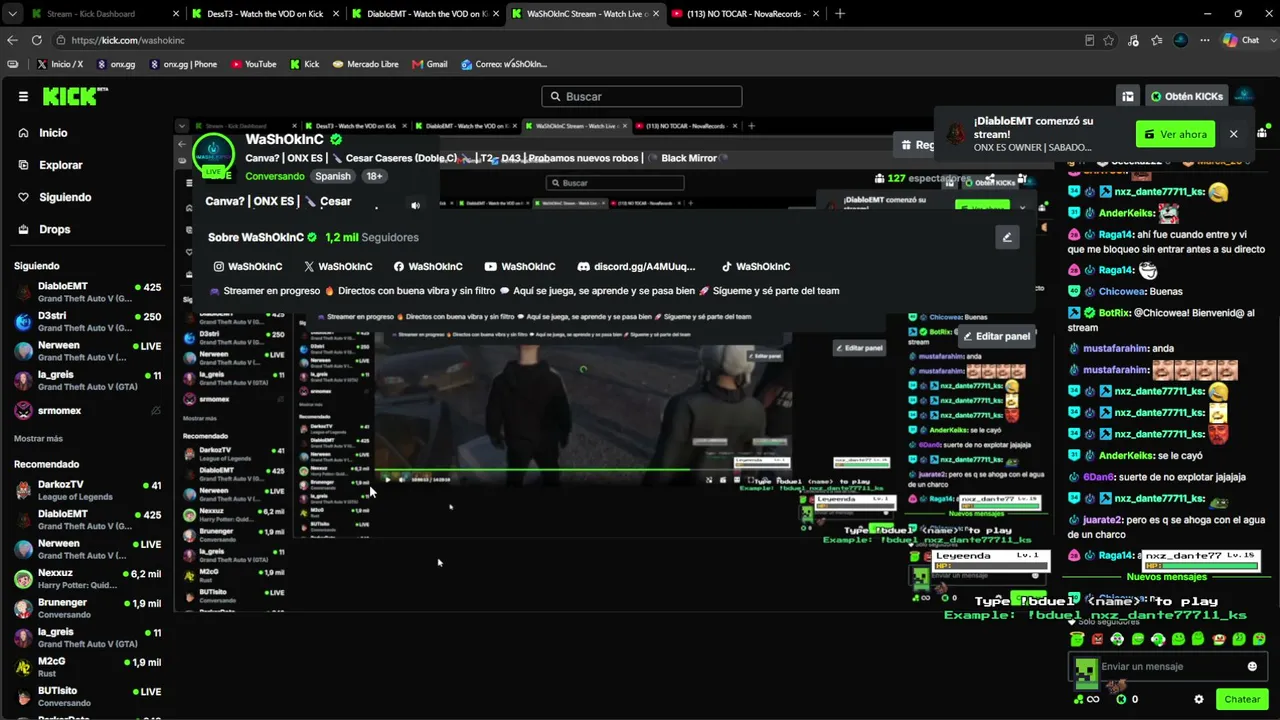Screen dimensions: 1280x720
Task: Click the browser back arrow
Action: pos(12,40)
